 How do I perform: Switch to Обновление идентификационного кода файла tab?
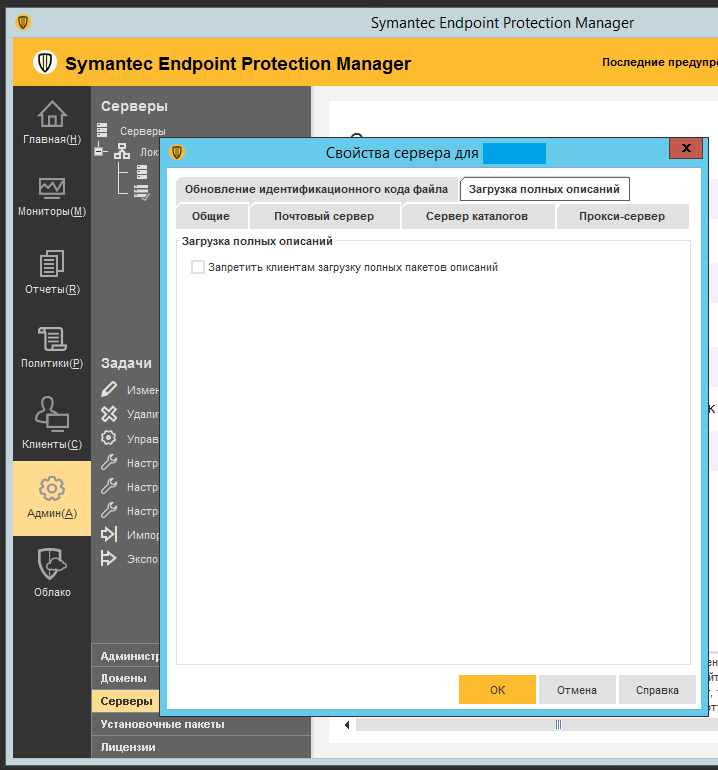[316, 190]
